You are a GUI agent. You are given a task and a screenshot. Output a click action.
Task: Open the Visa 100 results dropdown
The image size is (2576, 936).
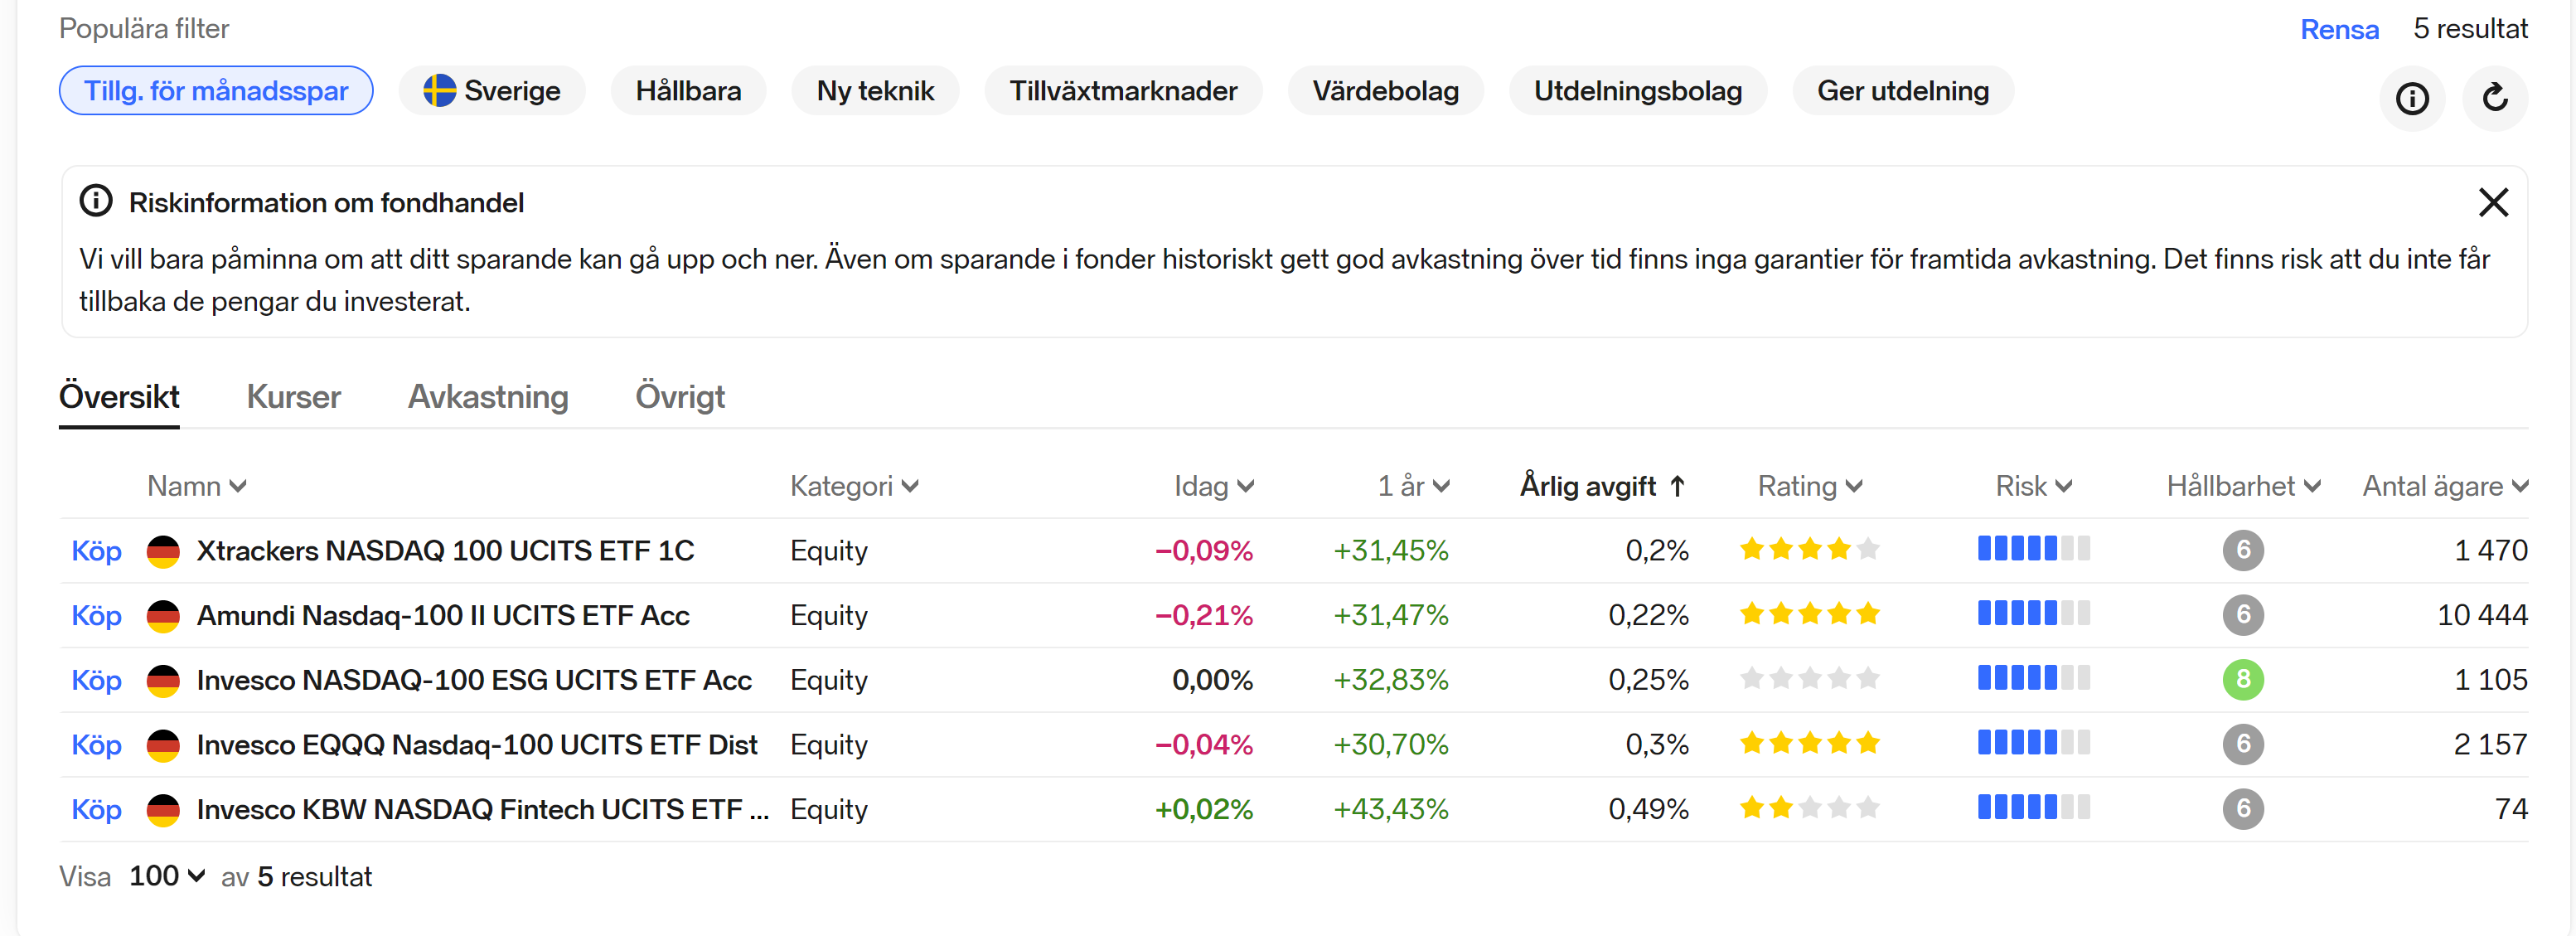167,876
